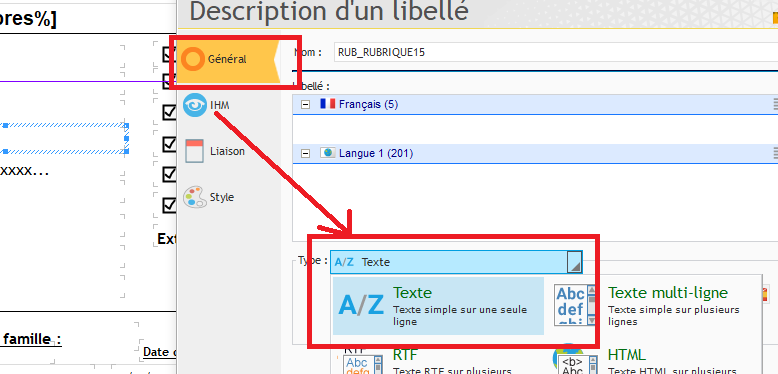778x374 pixels.
Task: Open the Type combo box arrow
Action: click(575, 262)
